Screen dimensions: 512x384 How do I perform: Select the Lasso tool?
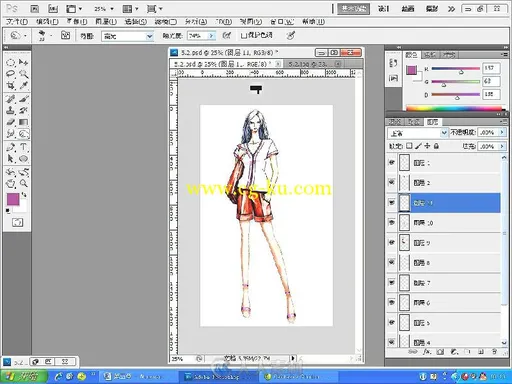(x=10, y=74)
